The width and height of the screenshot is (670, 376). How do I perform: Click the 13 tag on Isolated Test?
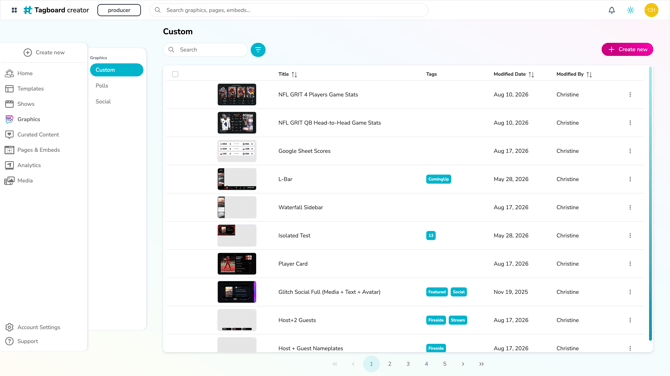tap(431, 235)
